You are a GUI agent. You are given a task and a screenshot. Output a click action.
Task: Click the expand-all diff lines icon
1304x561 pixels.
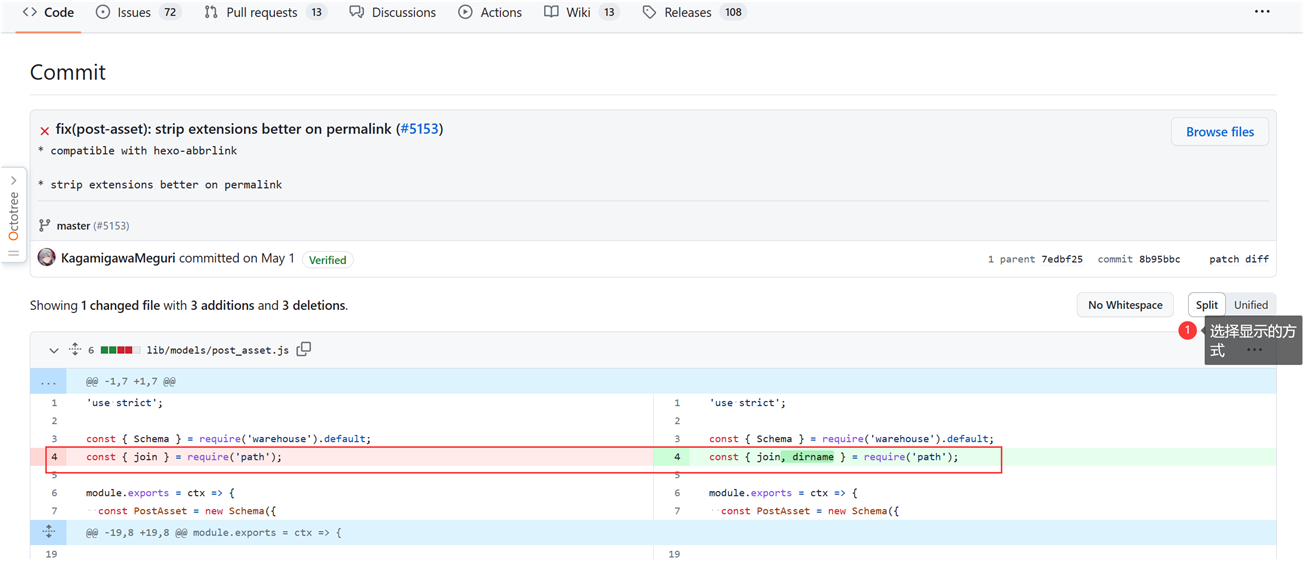(x=74, y=350)
